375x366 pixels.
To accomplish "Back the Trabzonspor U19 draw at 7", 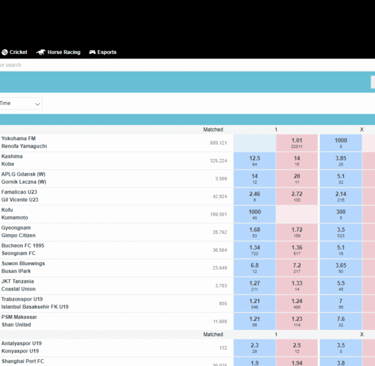I will click(341, 303).
